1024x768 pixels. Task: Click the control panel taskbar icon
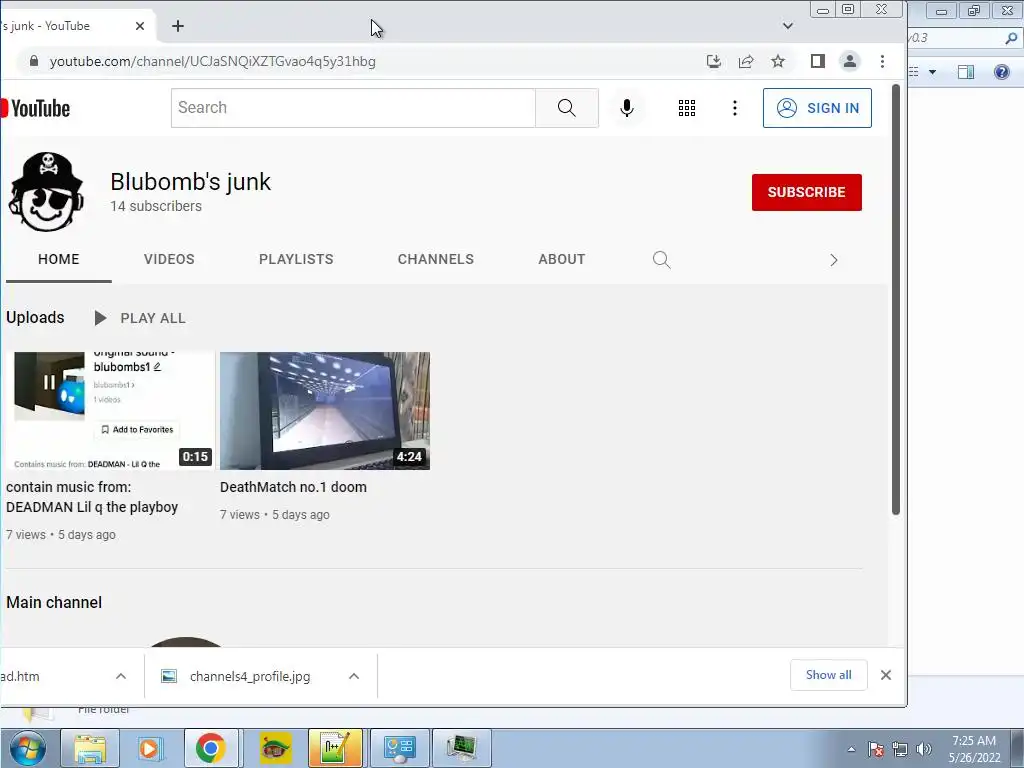coord(400,748)
